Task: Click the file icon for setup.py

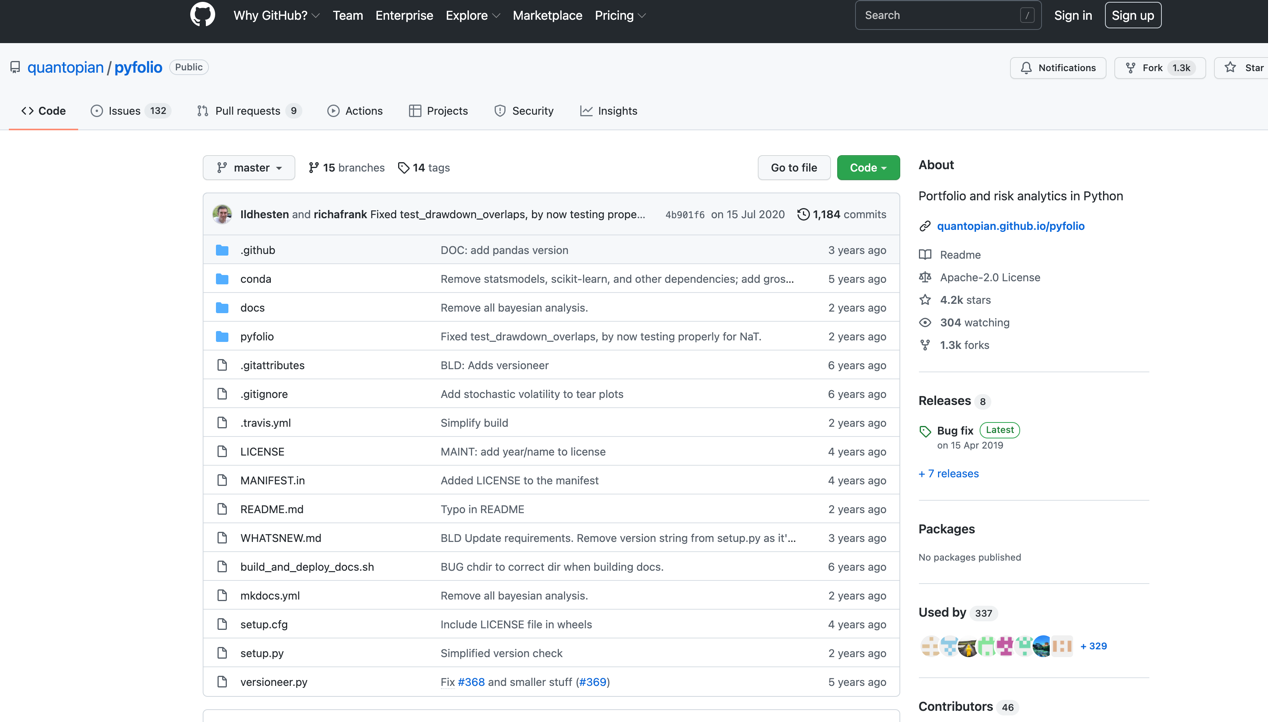Action: pos(222,654)
